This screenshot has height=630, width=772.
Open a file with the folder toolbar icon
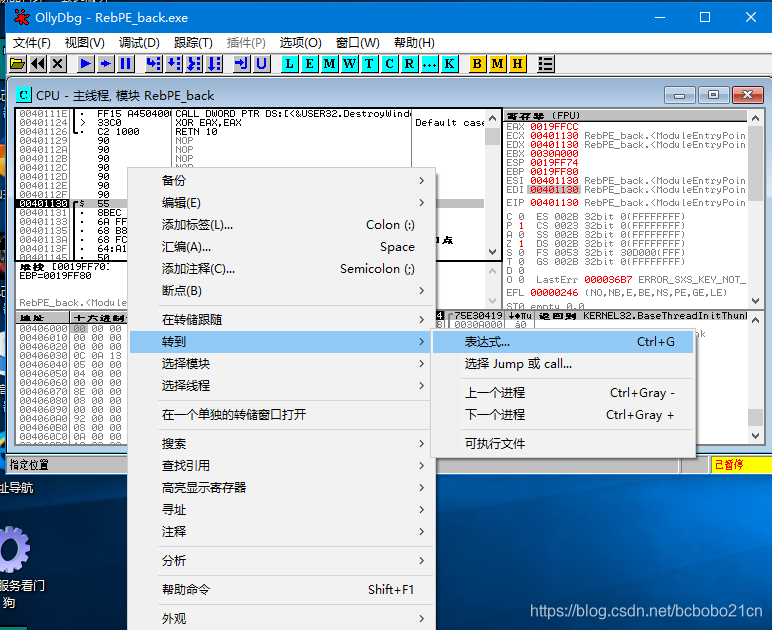pos(18,64)
